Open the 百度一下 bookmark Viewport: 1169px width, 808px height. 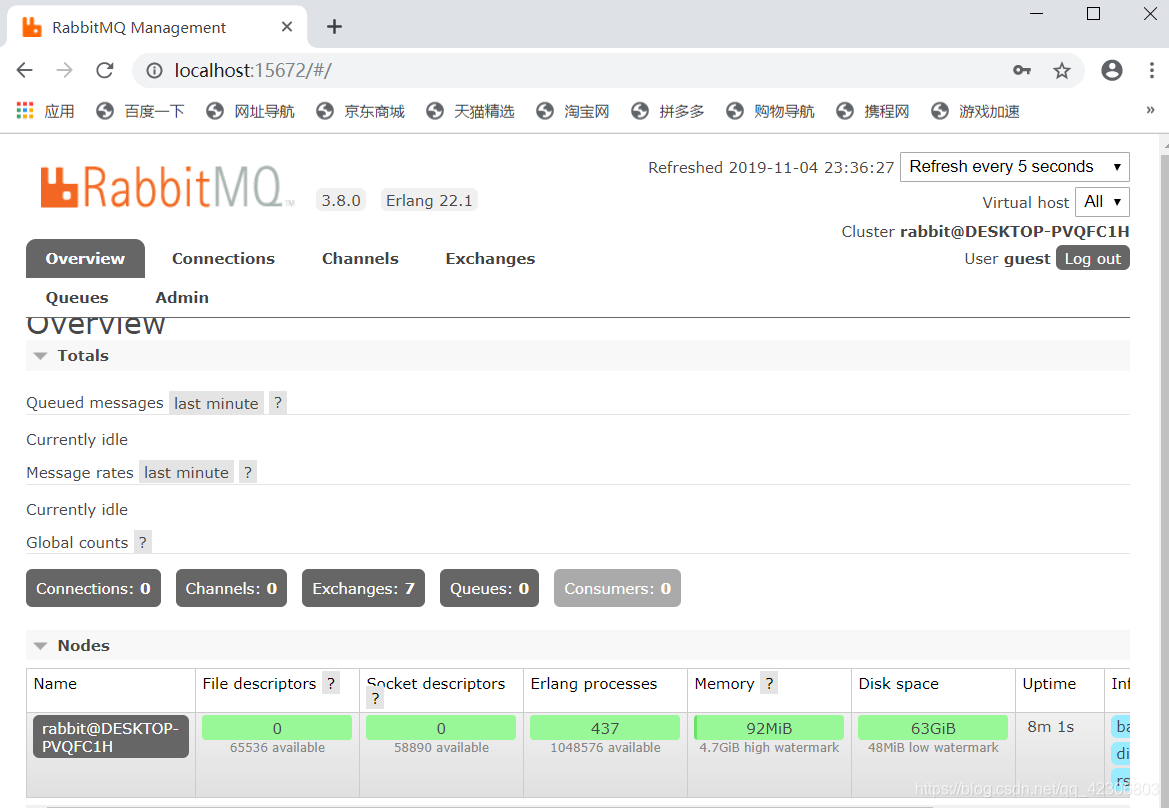coord(140,111)
